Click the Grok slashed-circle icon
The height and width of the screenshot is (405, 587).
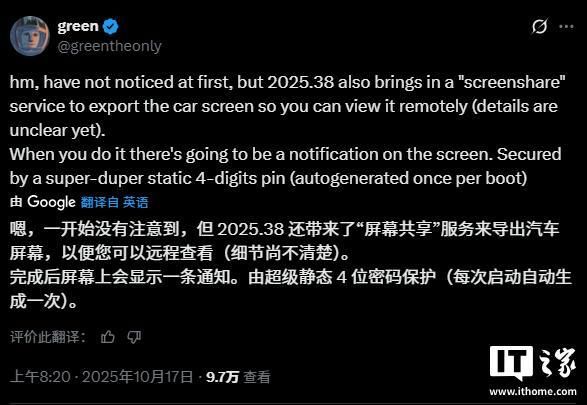pos(539,27)
